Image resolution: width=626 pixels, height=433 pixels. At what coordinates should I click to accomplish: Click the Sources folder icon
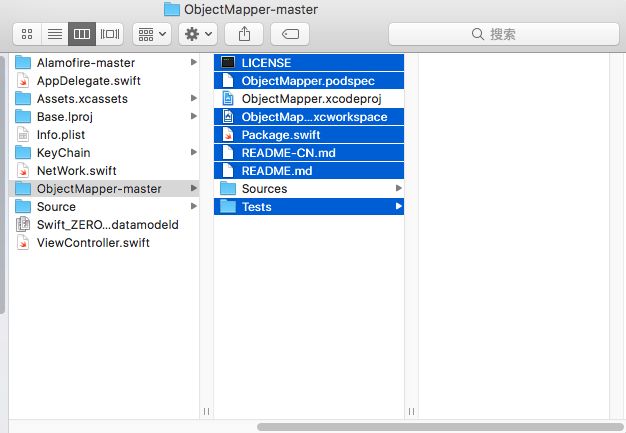(x=228, y=188)
